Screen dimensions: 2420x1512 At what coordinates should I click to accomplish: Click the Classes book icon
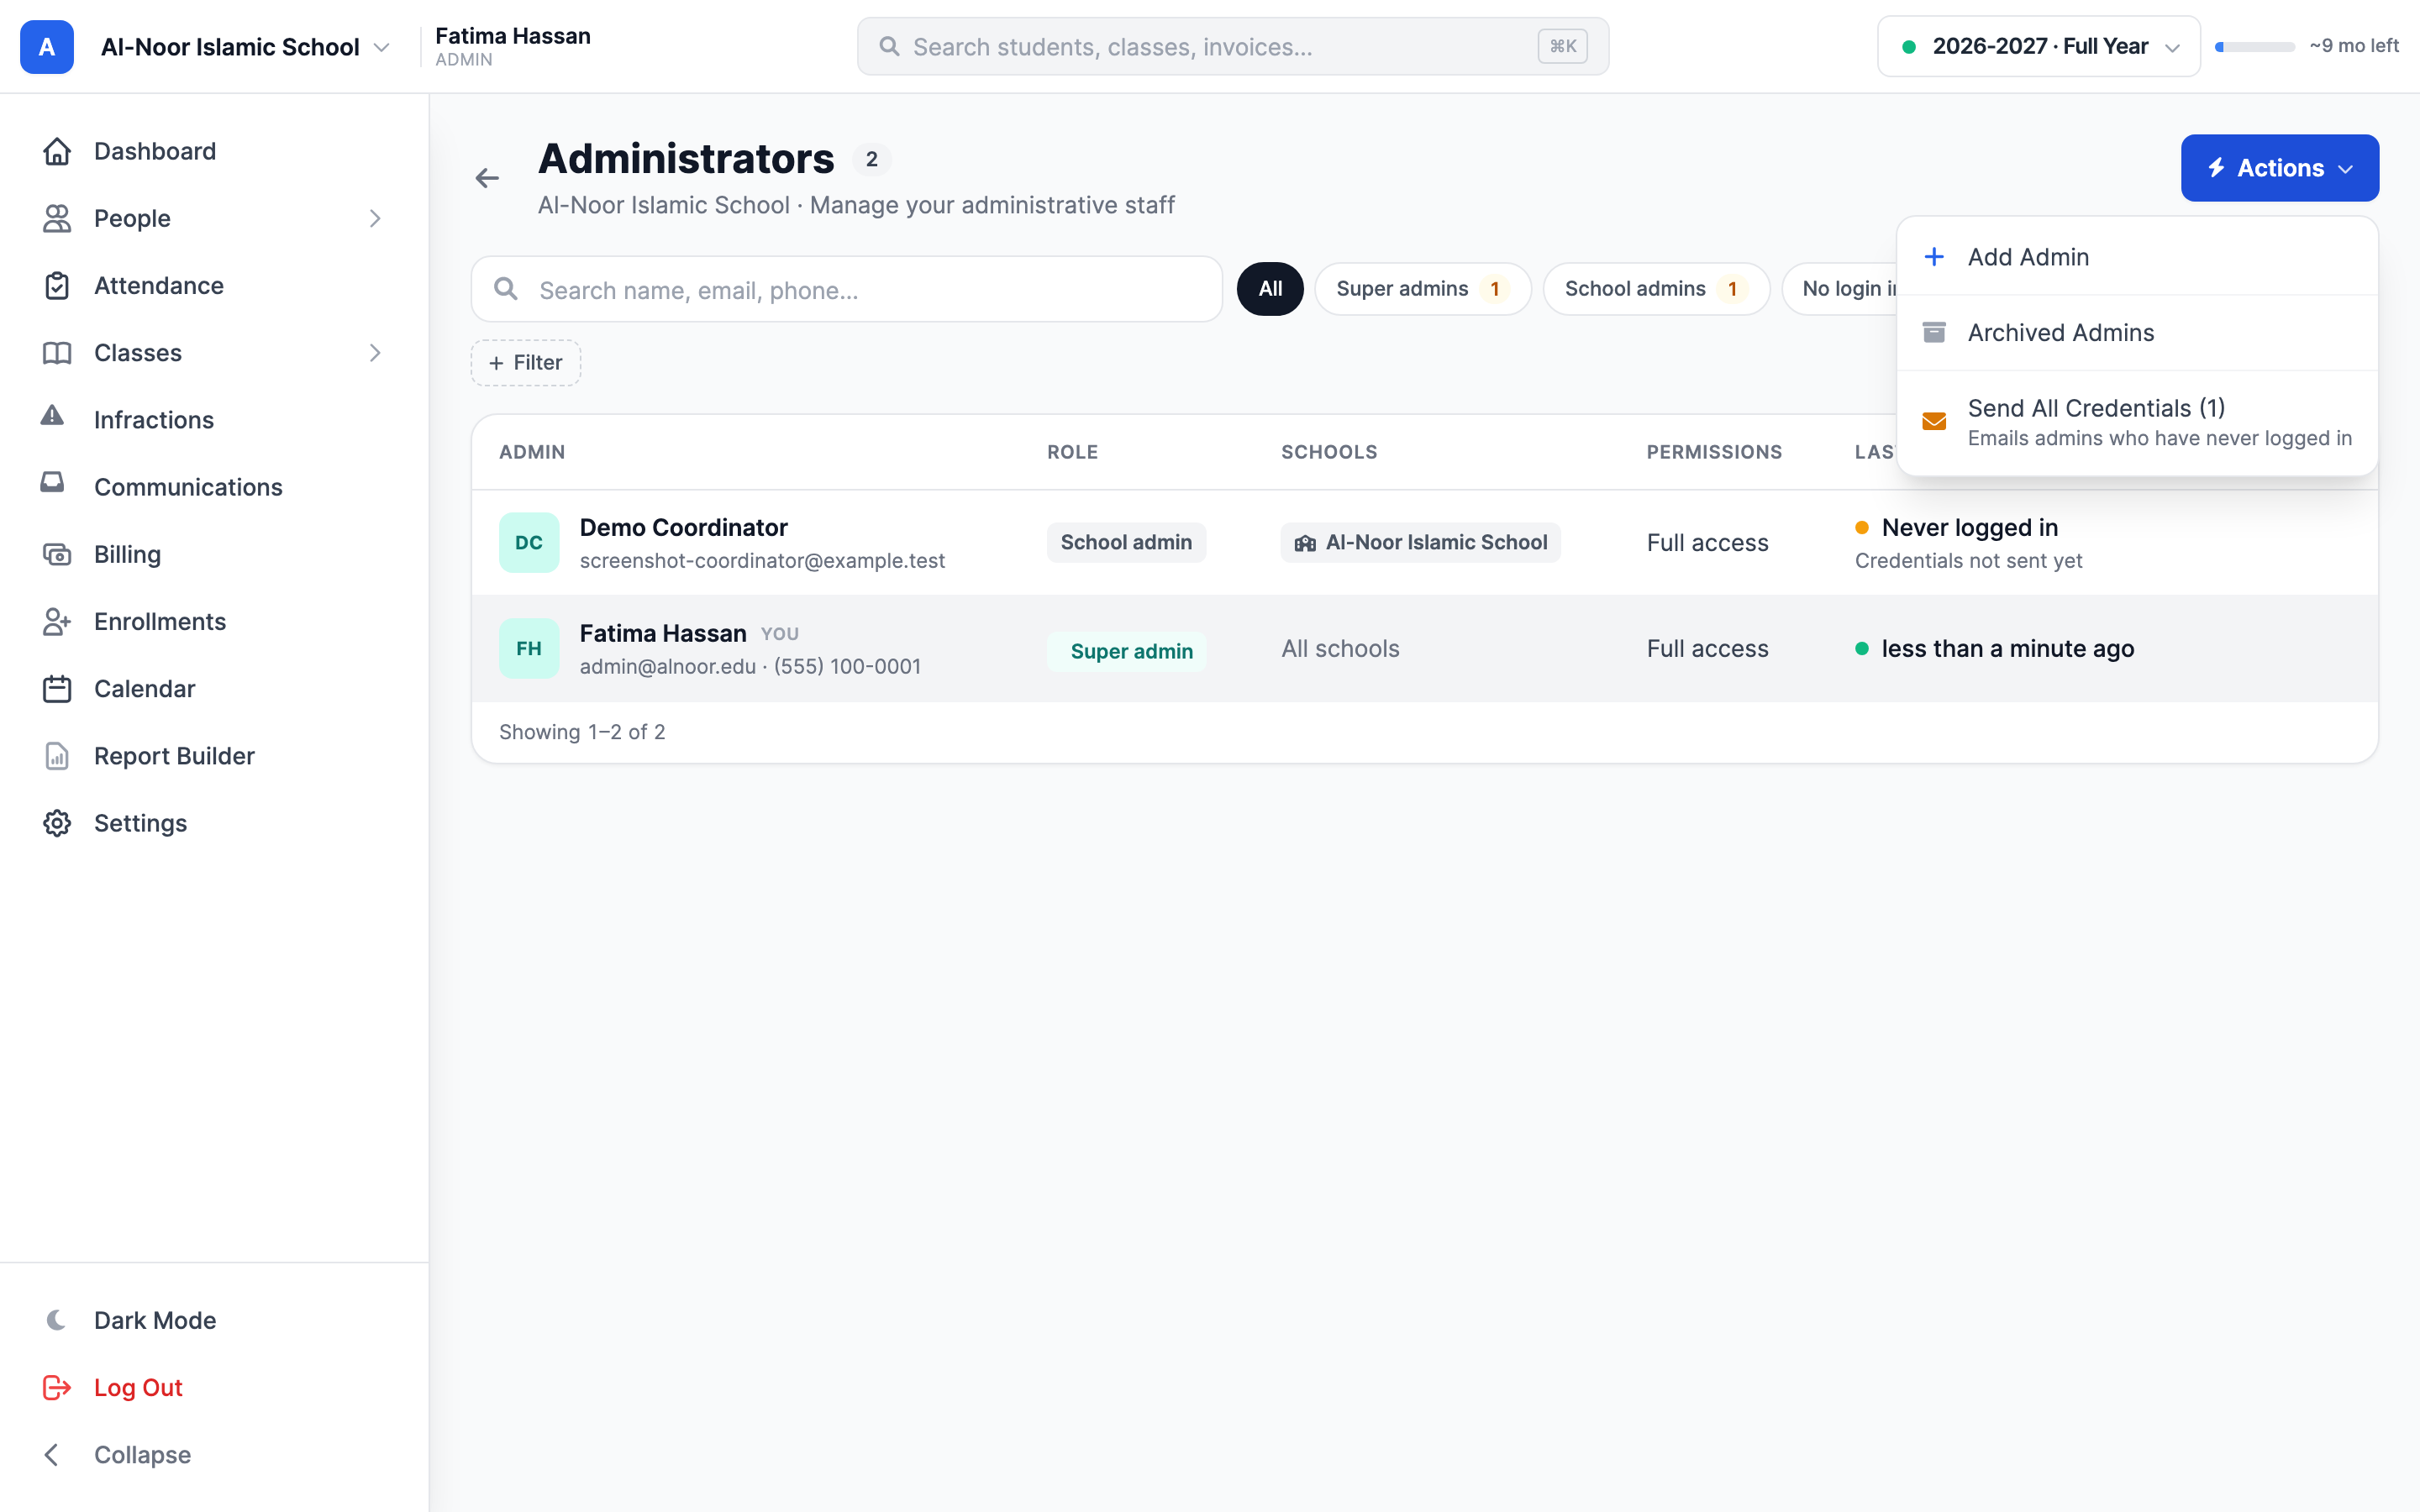(57, 353)
